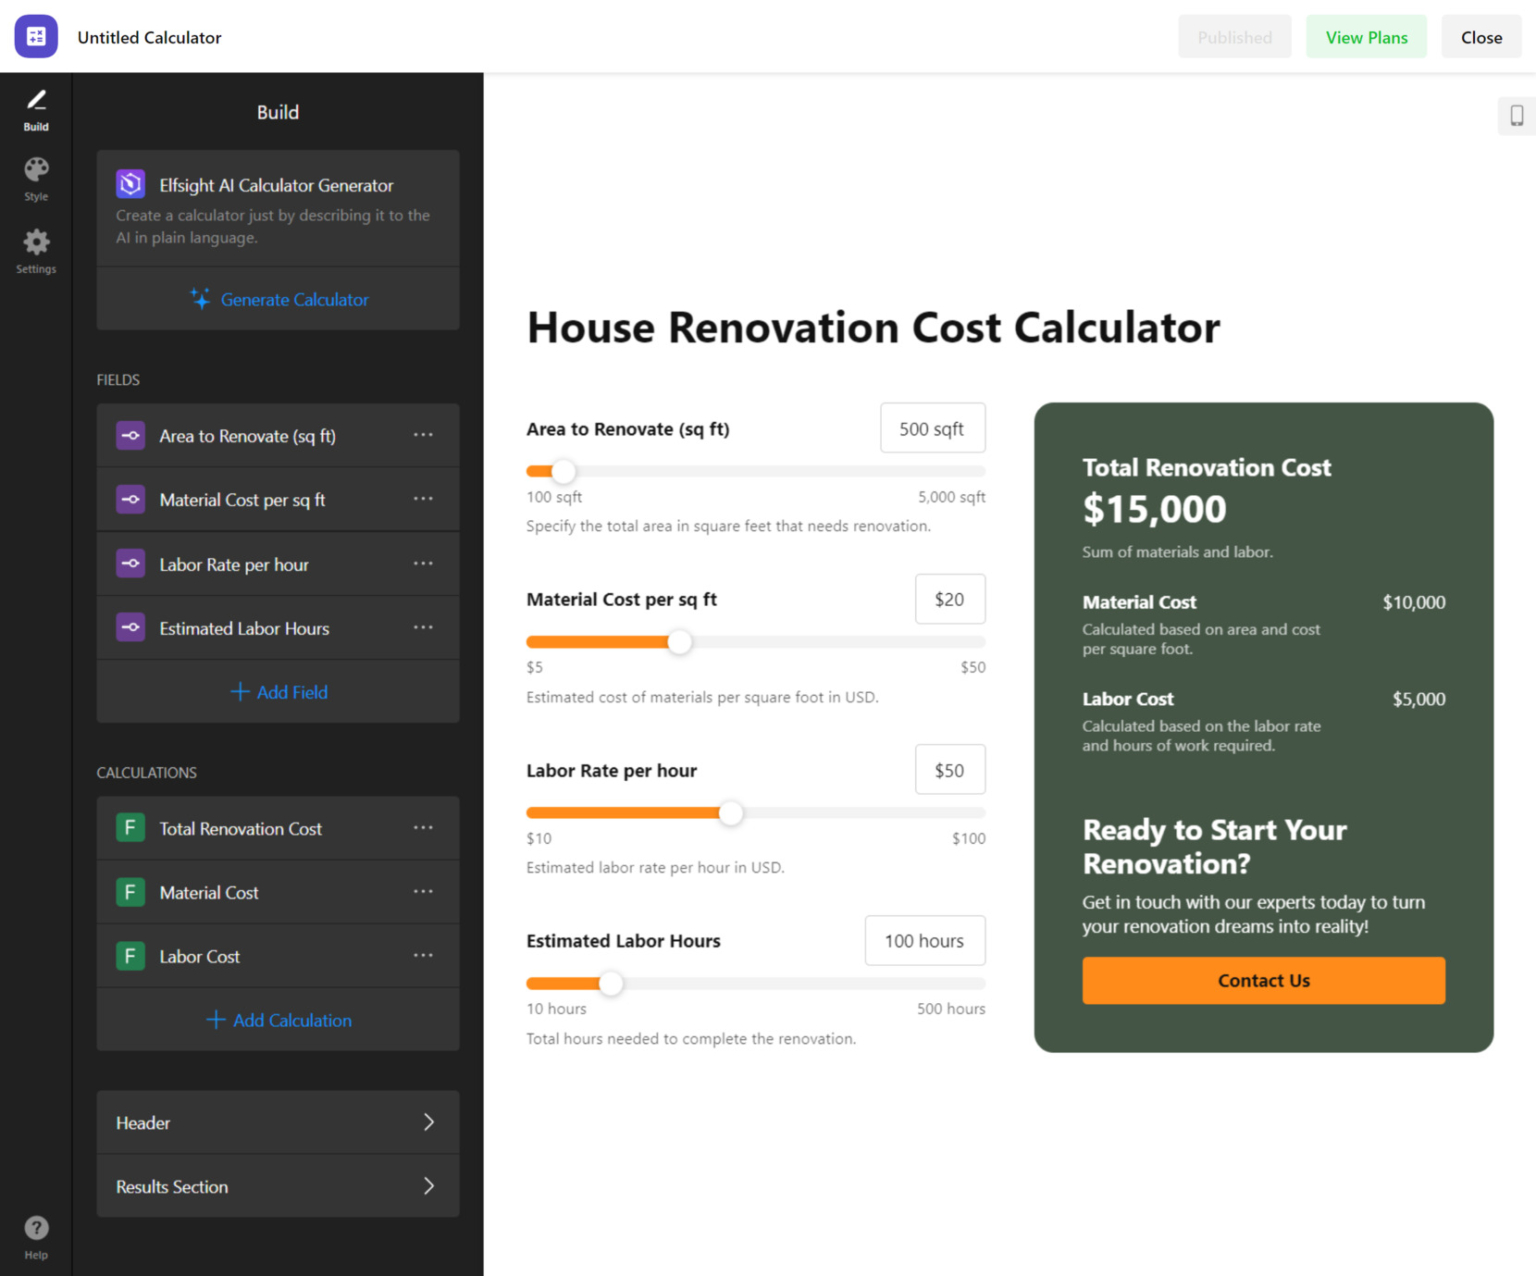
Task: Select the Labor Cost calculation item
Action: [x=200, y=956]
